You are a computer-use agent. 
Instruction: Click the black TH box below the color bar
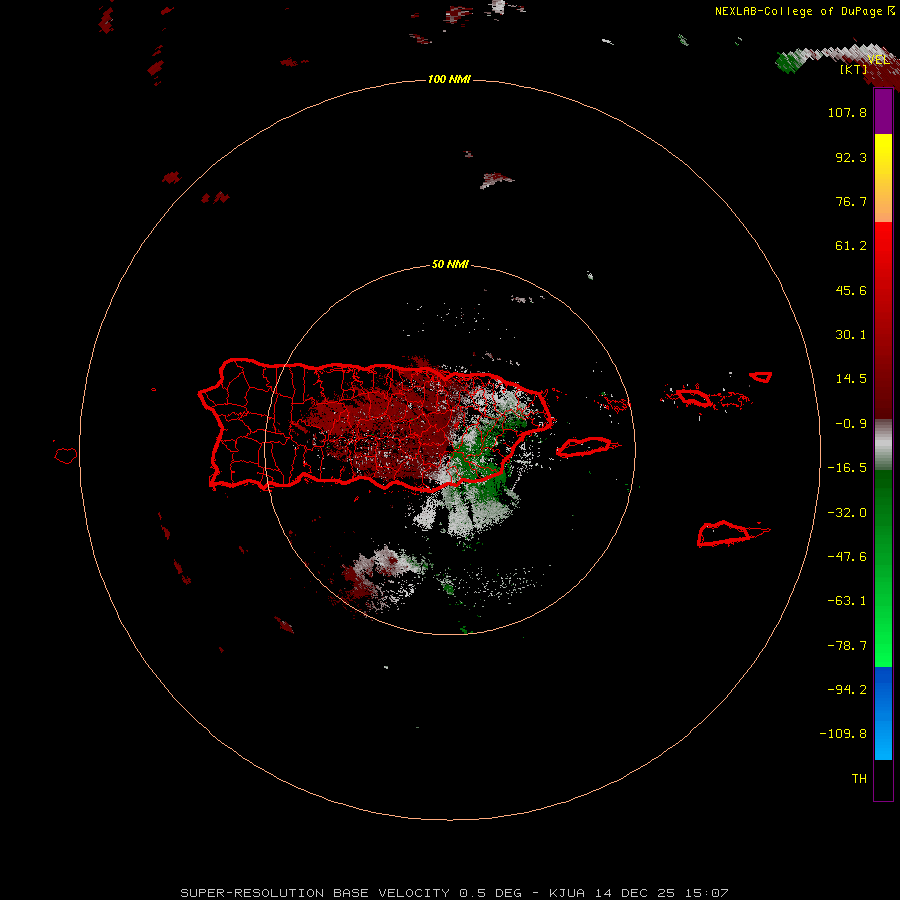point(883,780)
